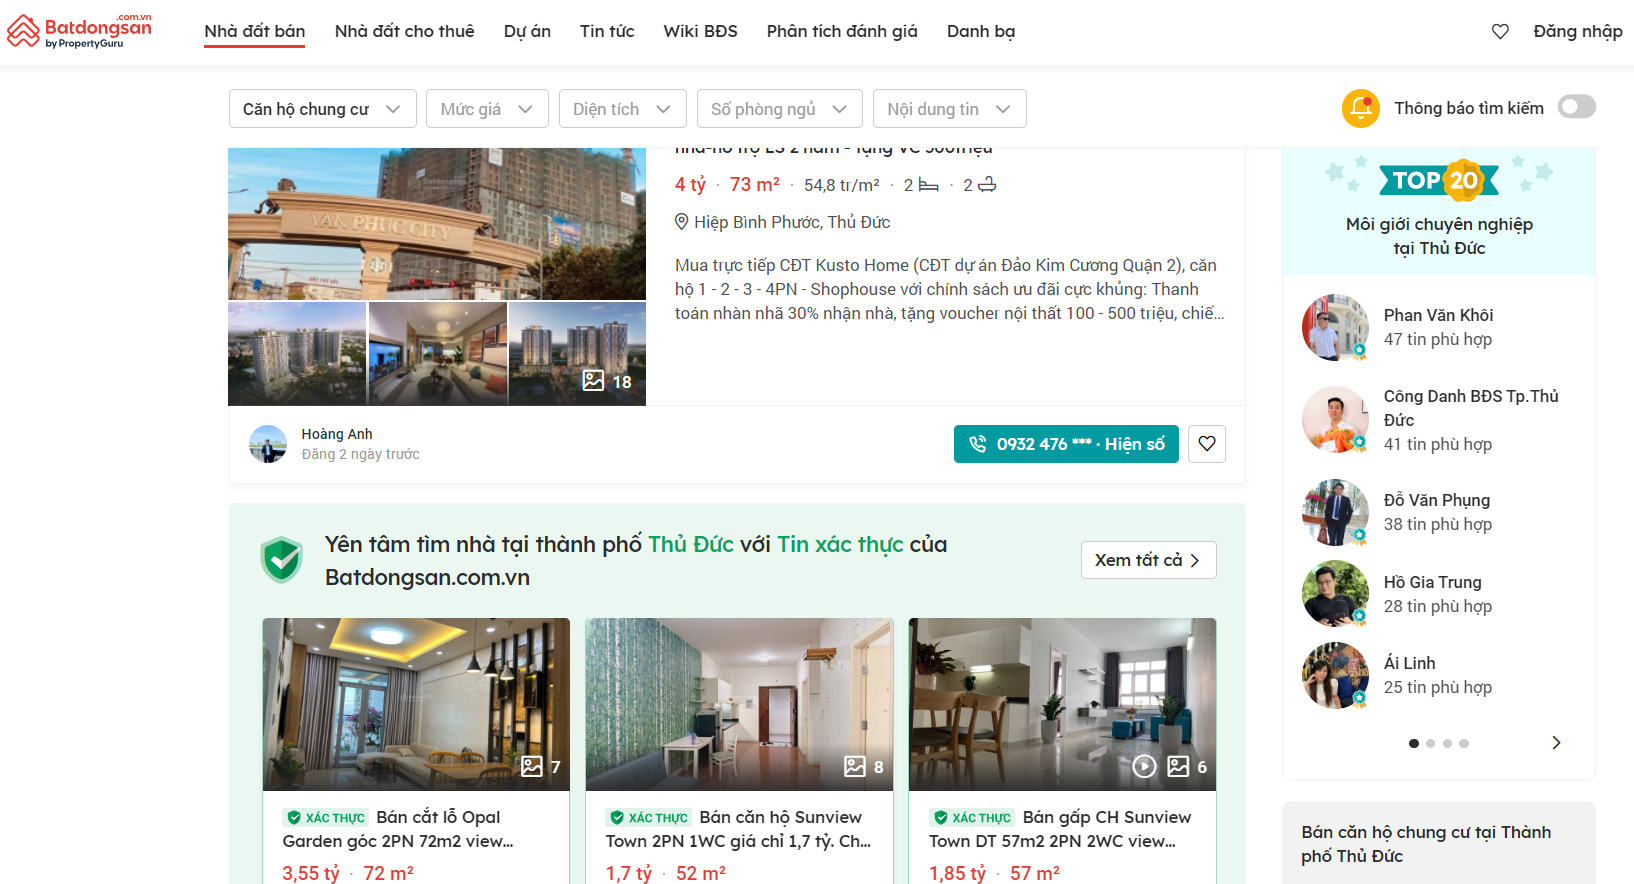The width and height of the screenshot is (1634, 884).
Task: Toggle the Thông báo tìm kiếm switch
Action: pos(1577,107)
